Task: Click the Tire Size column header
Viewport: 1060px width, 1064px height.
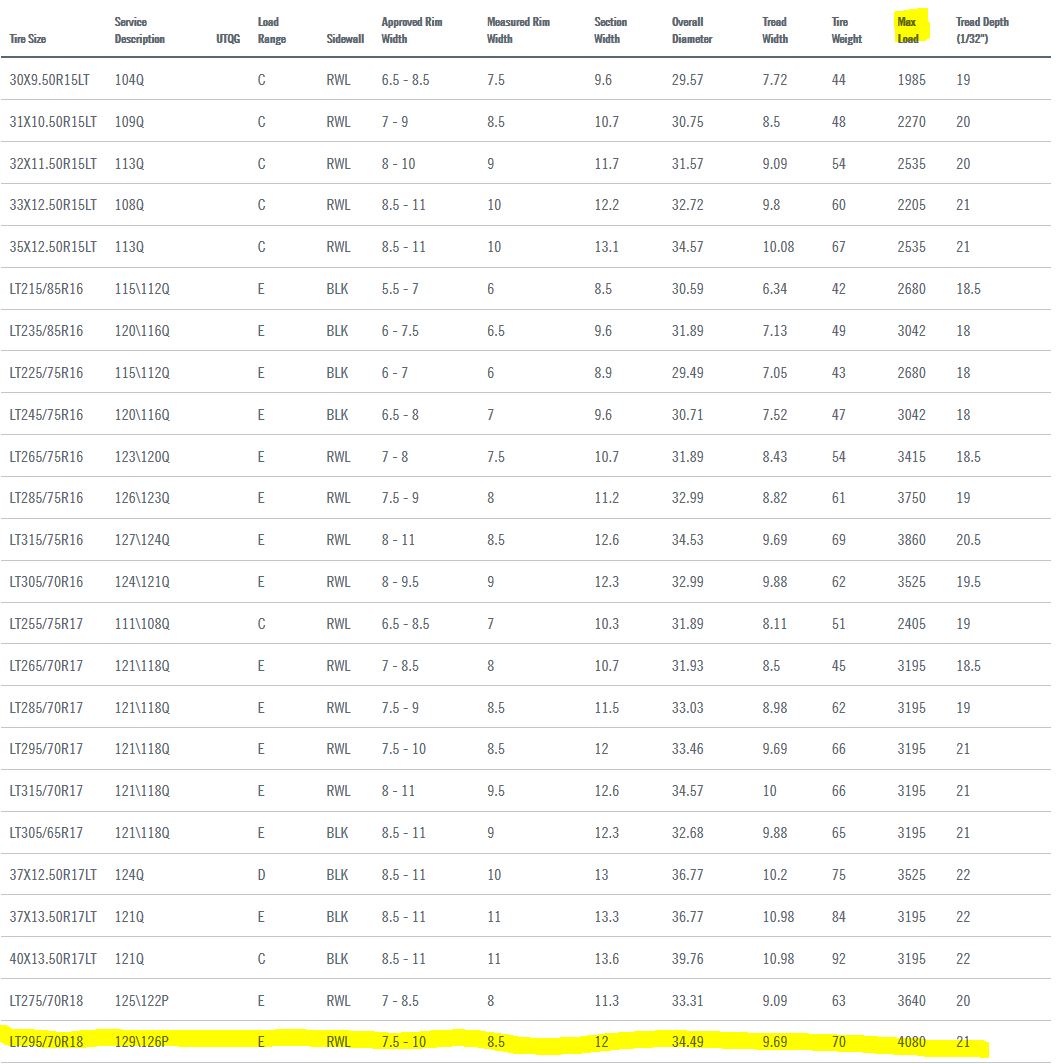Action: (x=28, y=39)
